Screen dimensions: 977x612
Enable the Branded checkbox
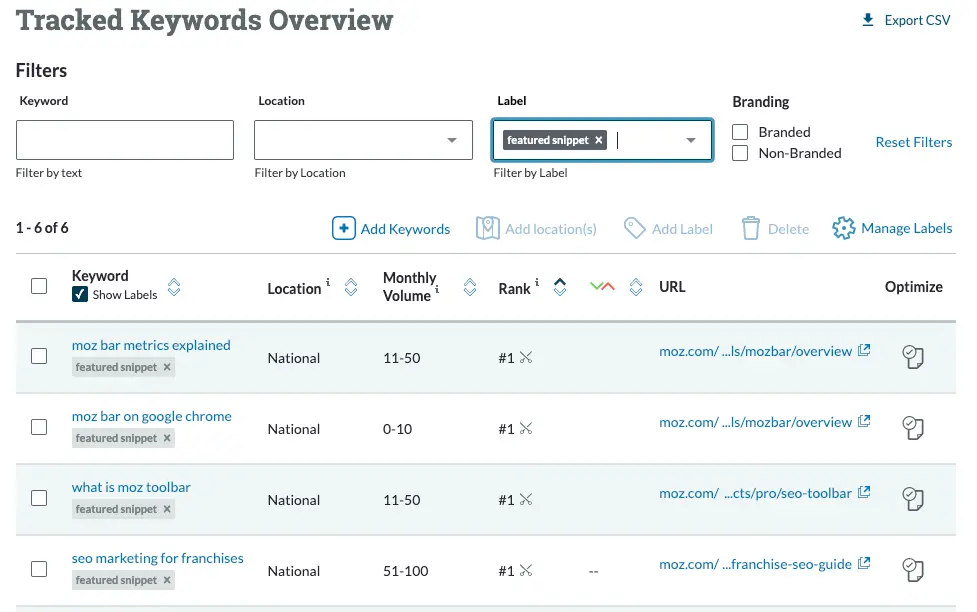741,132
